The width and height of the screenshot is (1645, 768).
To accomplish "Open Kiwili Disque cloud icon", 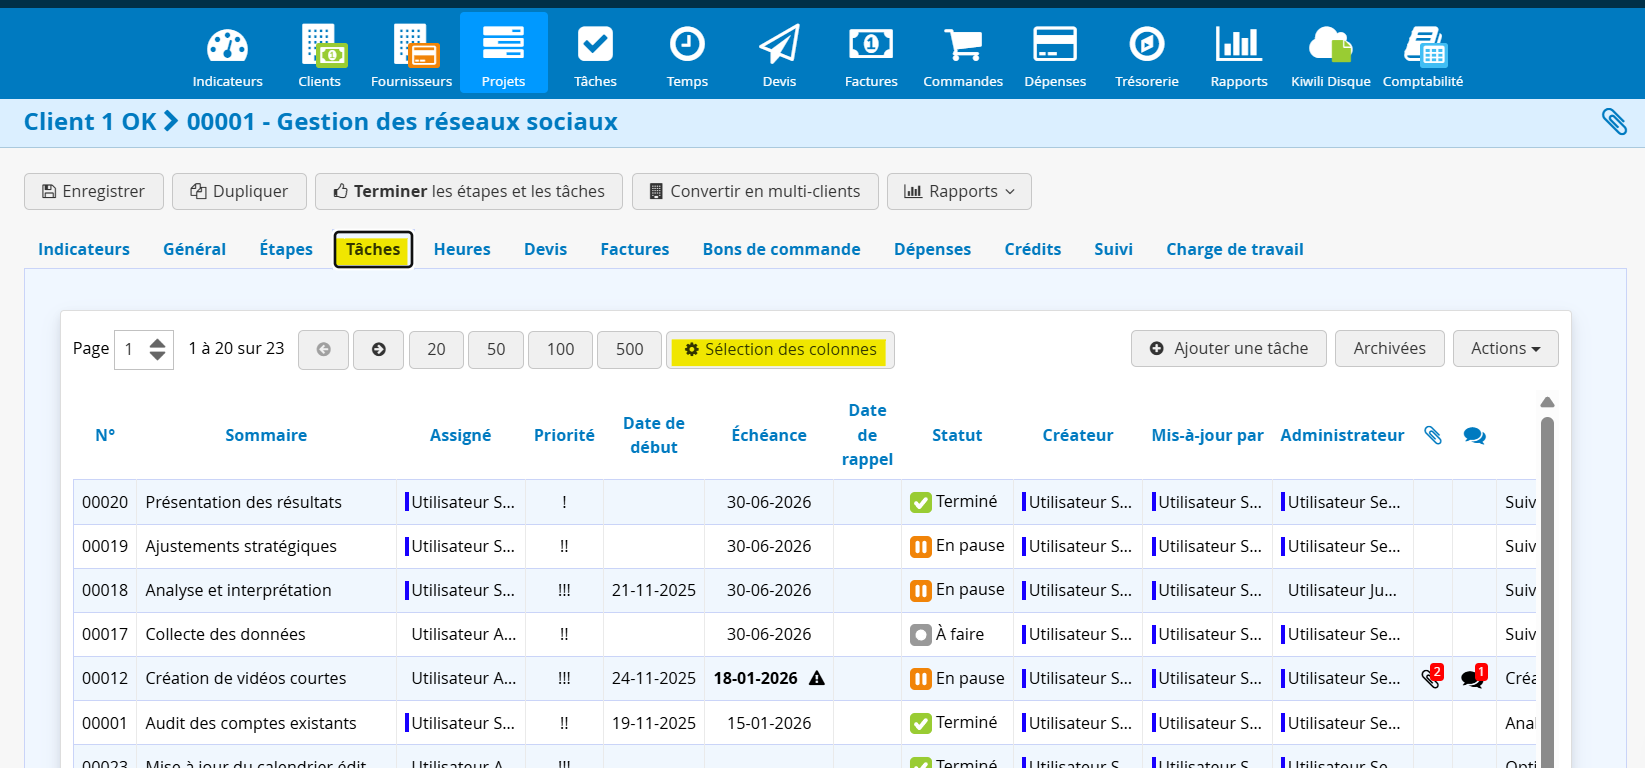I will (x=1330, y=45).
